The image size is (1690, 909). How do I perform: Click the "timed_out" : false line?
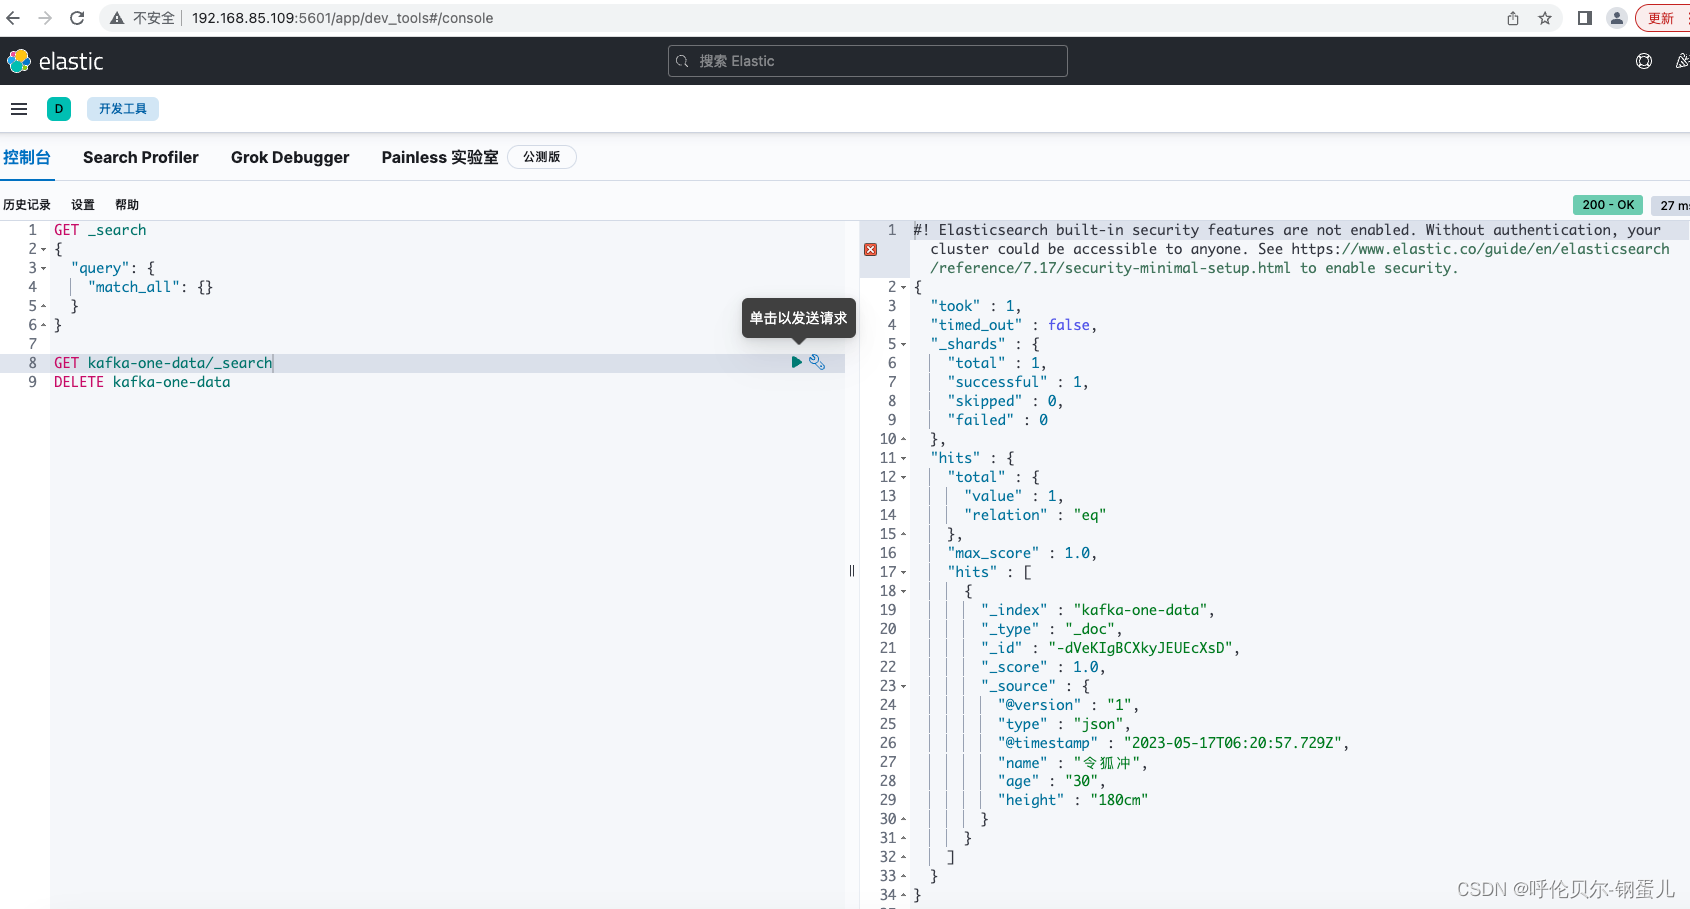[x=1013, y=325]
